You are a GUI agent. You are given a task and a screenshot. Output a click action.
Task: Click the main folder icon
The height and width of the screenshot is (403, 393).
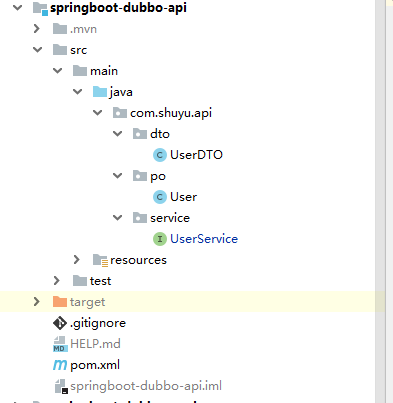pos(80,71)
